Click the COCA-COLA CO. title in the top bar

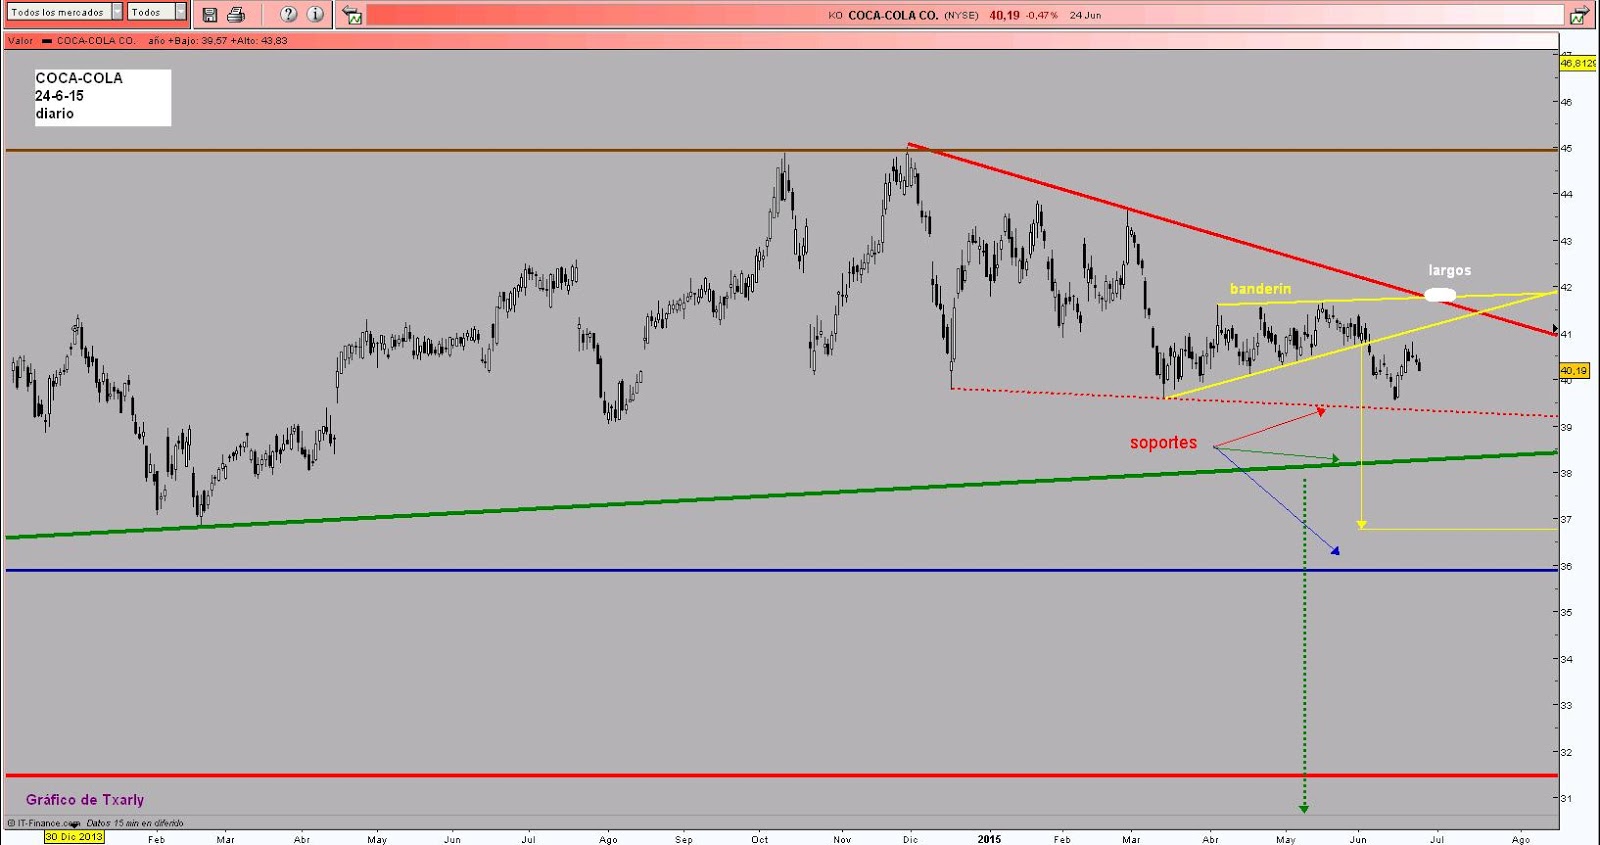pos(893,15)
